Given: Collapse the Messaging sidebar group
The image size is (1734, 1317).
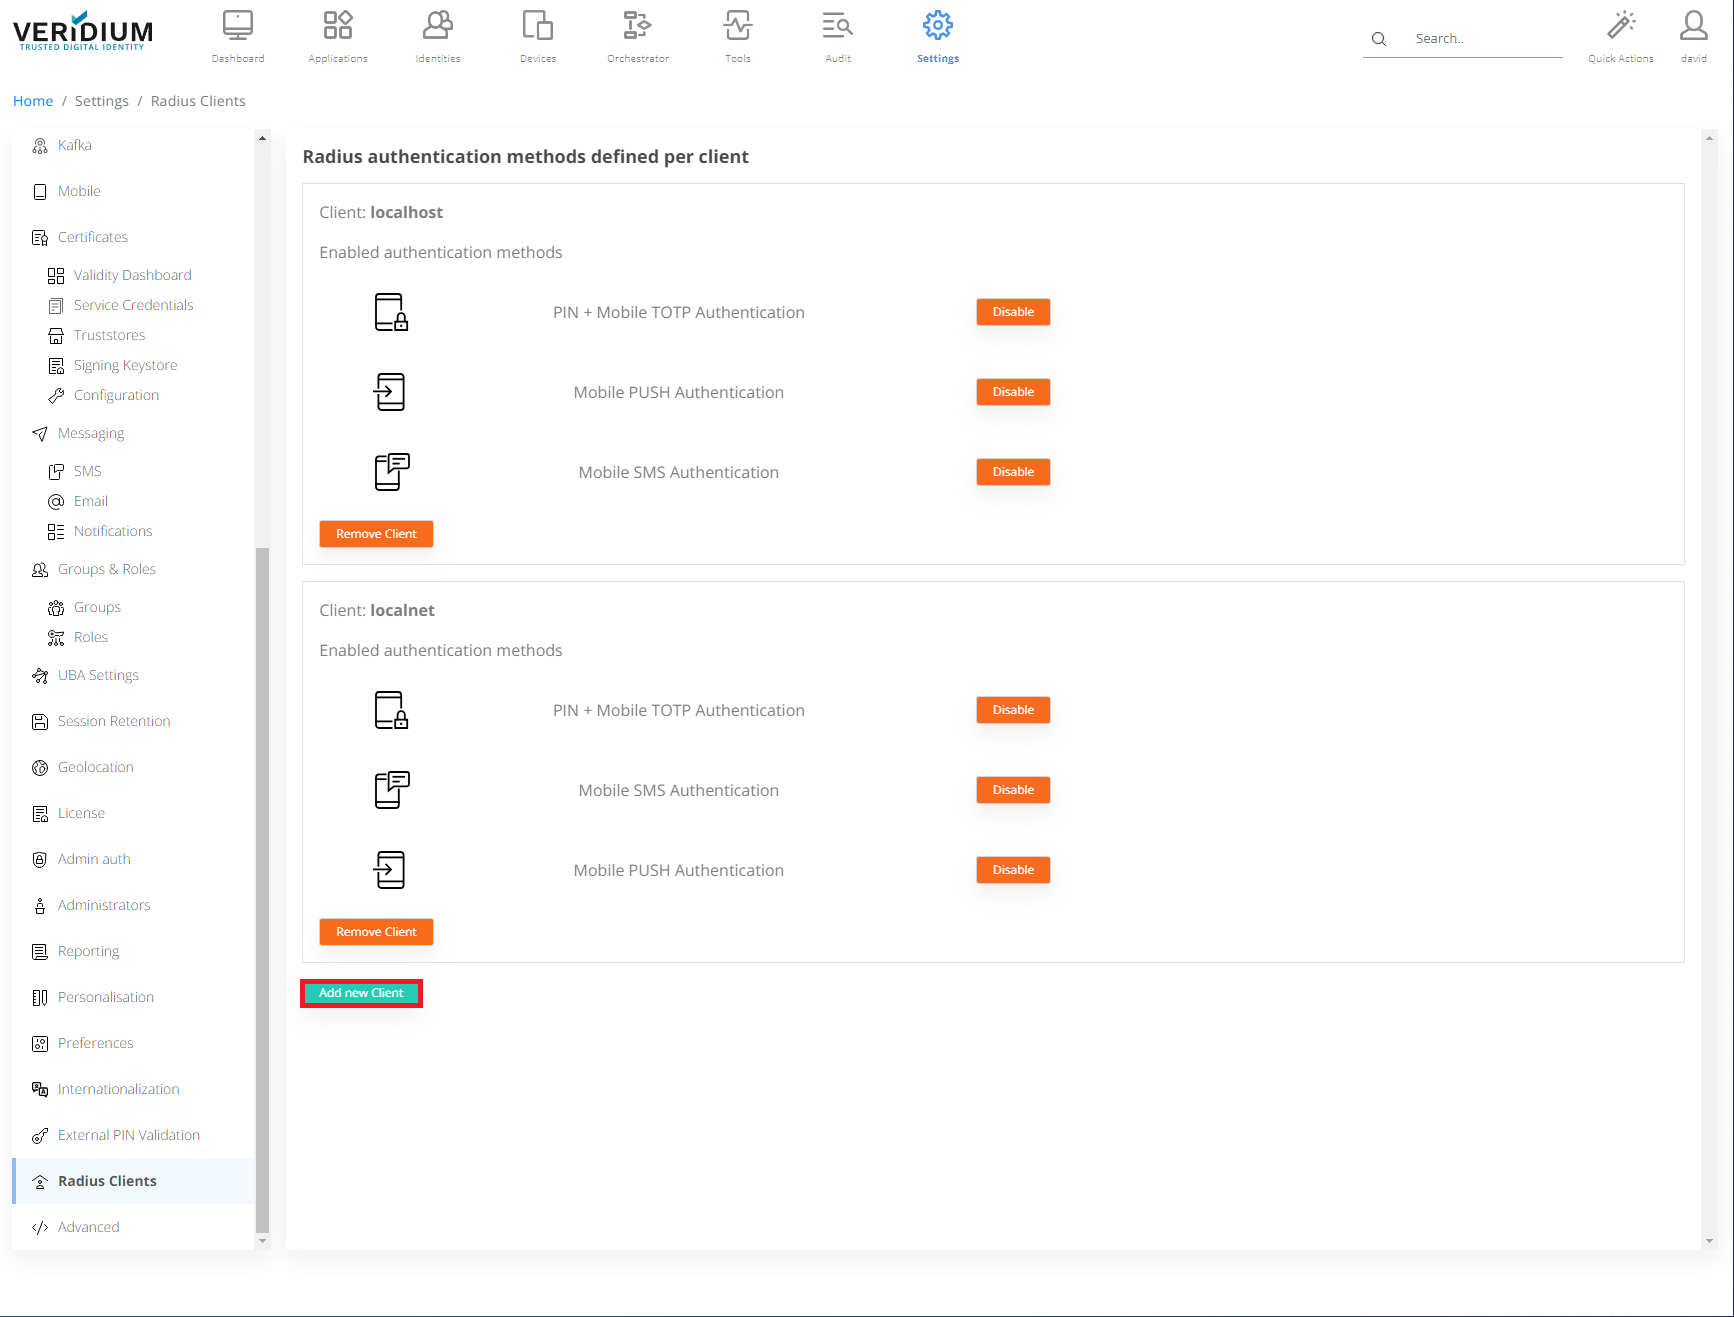Looking at the screenshot, I should click(91, 433).
